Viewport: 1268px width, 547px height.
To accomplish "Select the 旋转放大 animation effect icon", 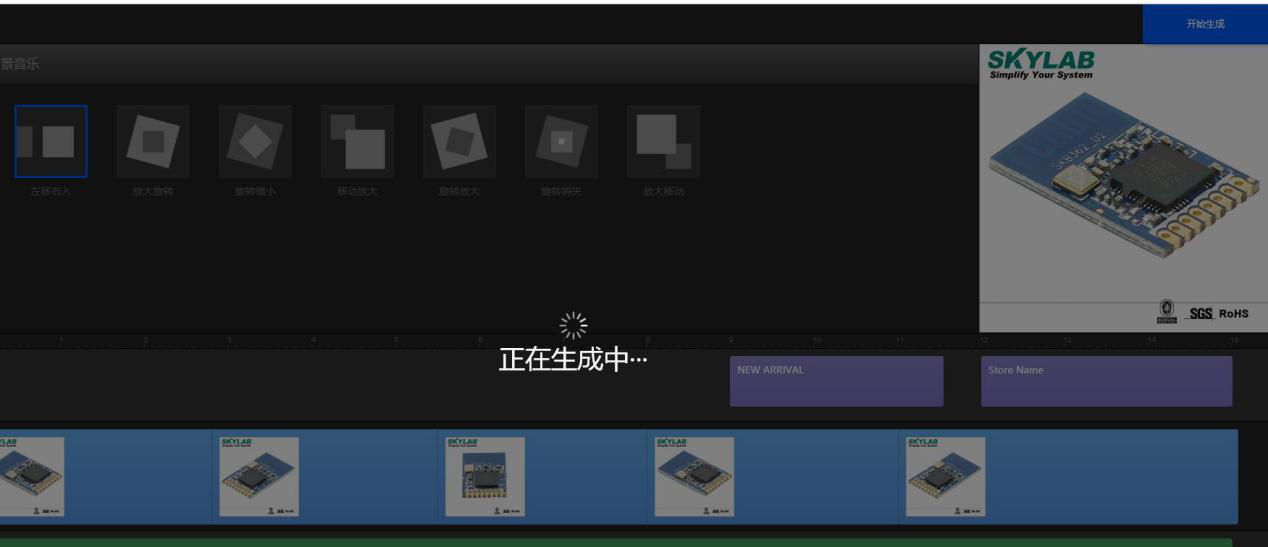I will pyautogui.click(x=459, y=142).
